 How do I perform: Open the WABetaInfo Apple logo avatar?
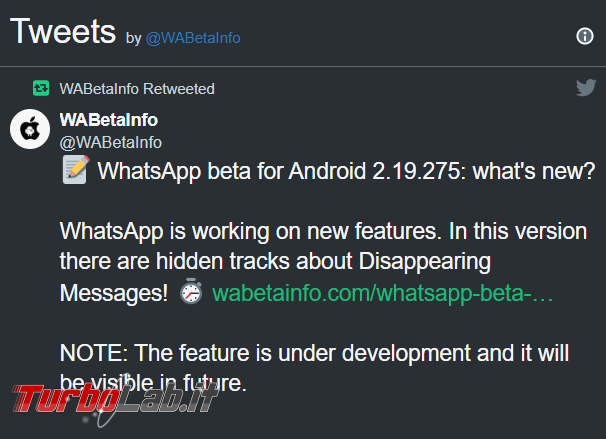30,129
